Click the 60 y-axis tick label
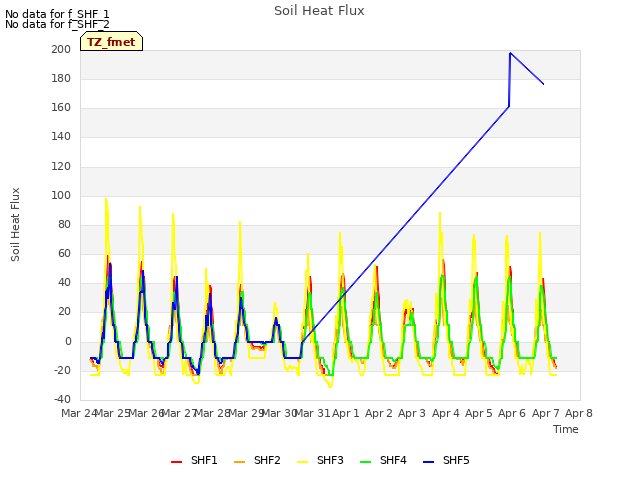The image size is (640, 480). point(64,253)
